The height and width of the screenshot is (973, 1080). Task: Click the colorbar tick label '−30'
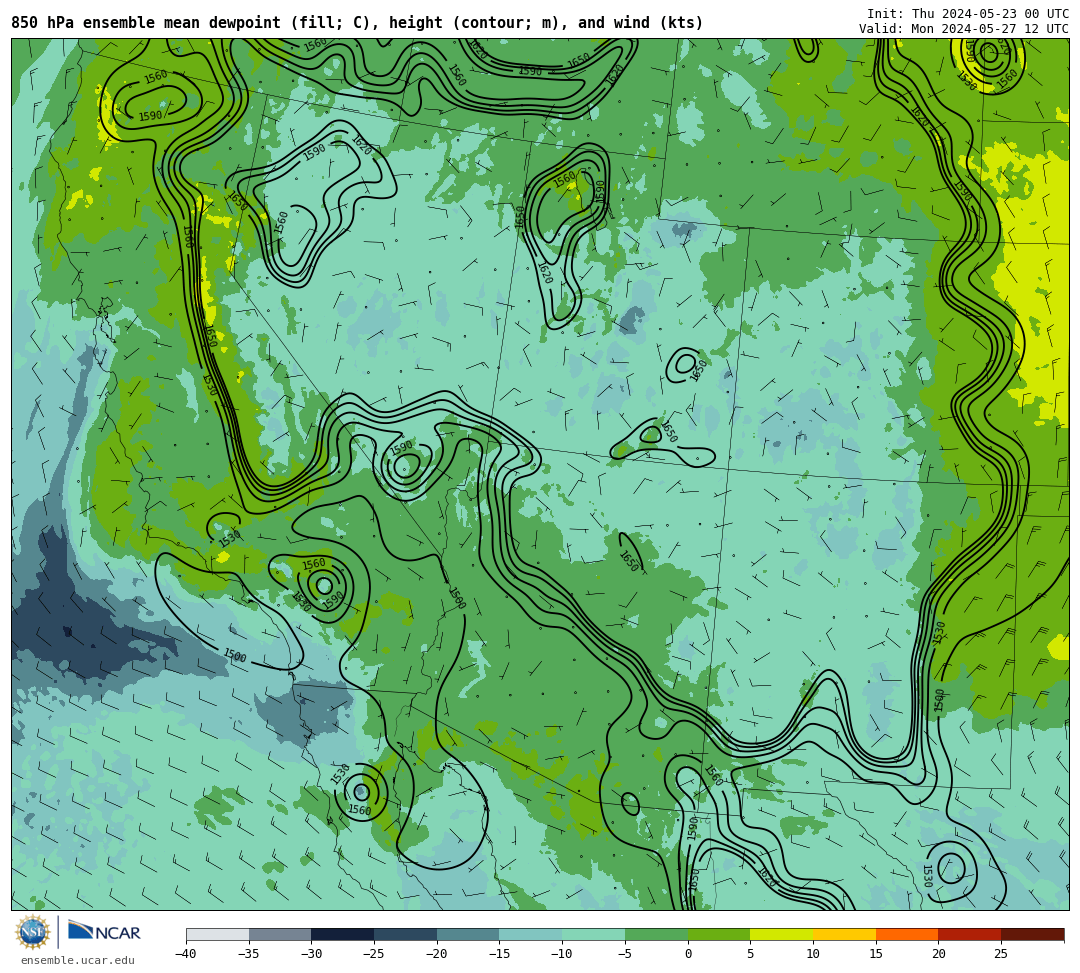coord(311,954)
